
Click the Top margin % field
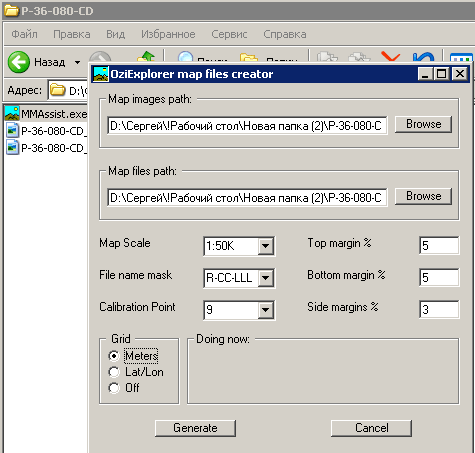click(439, 246)
